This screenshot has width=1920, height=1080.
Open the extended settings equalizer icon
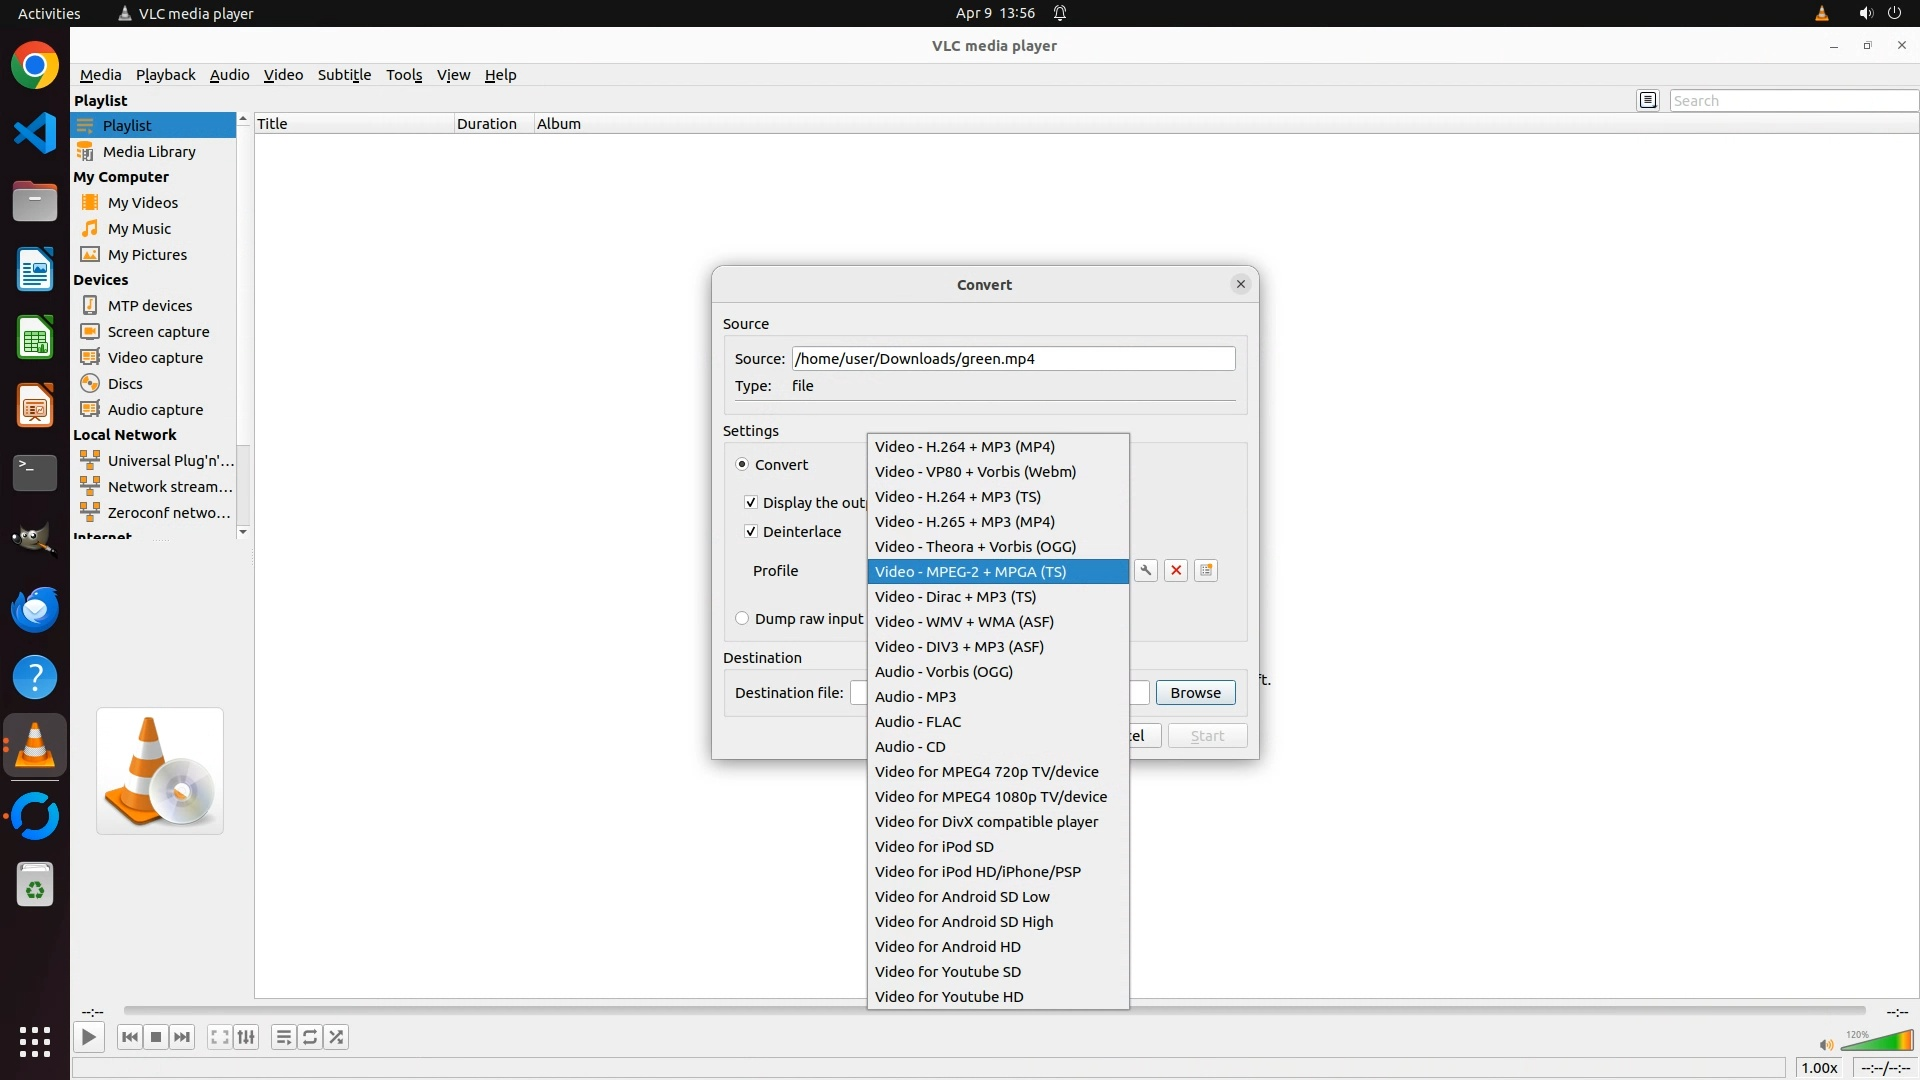click(246, 1037)
